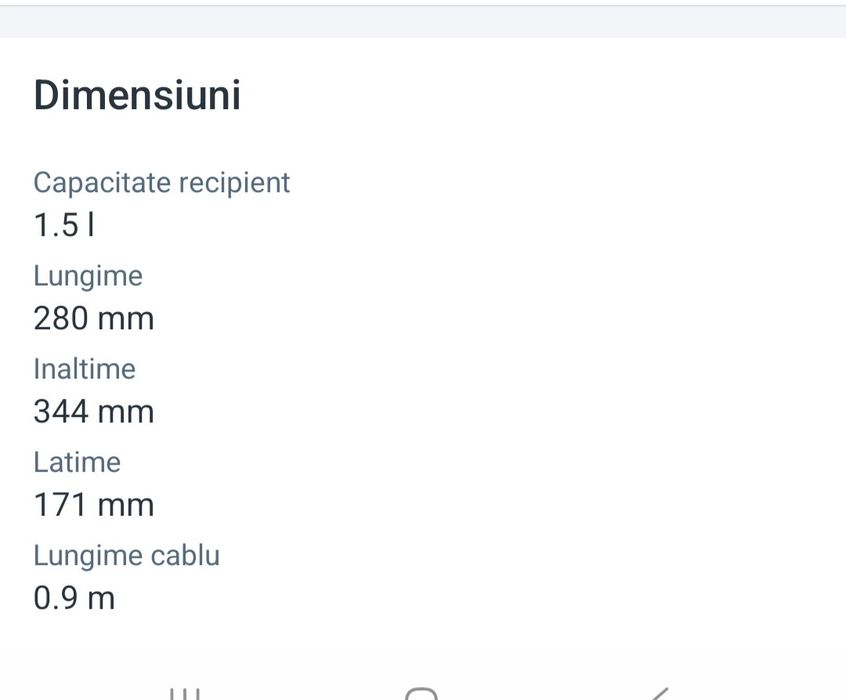
Task: Click the Latime label
Action: 77,463
